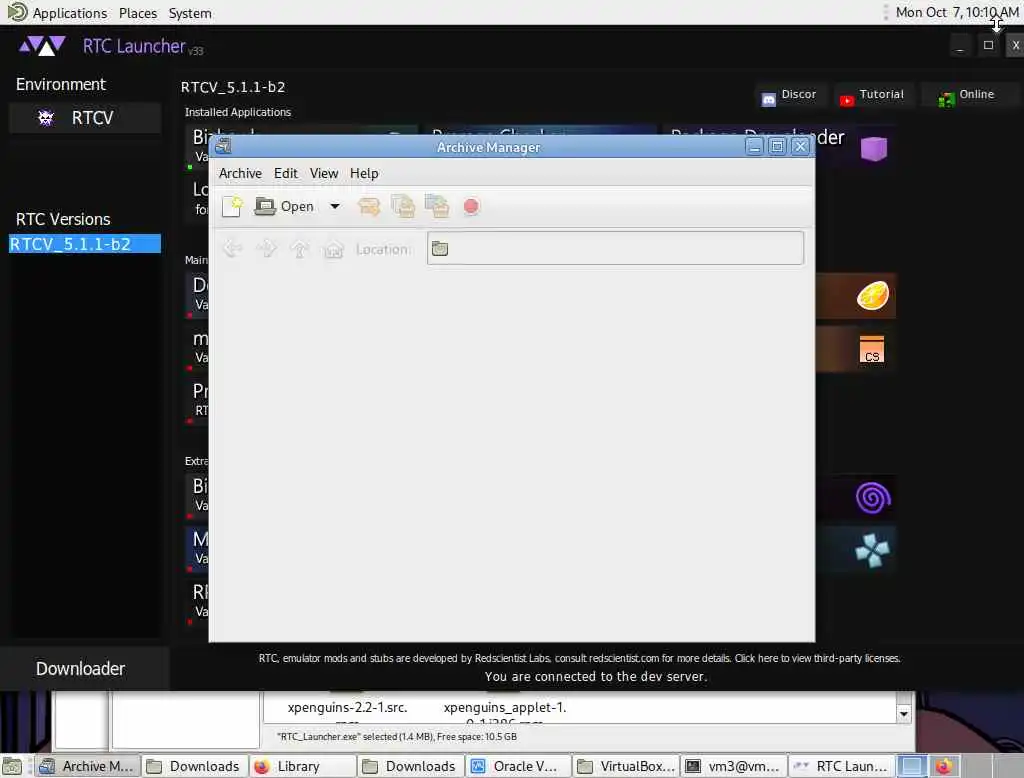Open the Places menu in top panel
Screen dimensions: 1024x778
[138, 13]
